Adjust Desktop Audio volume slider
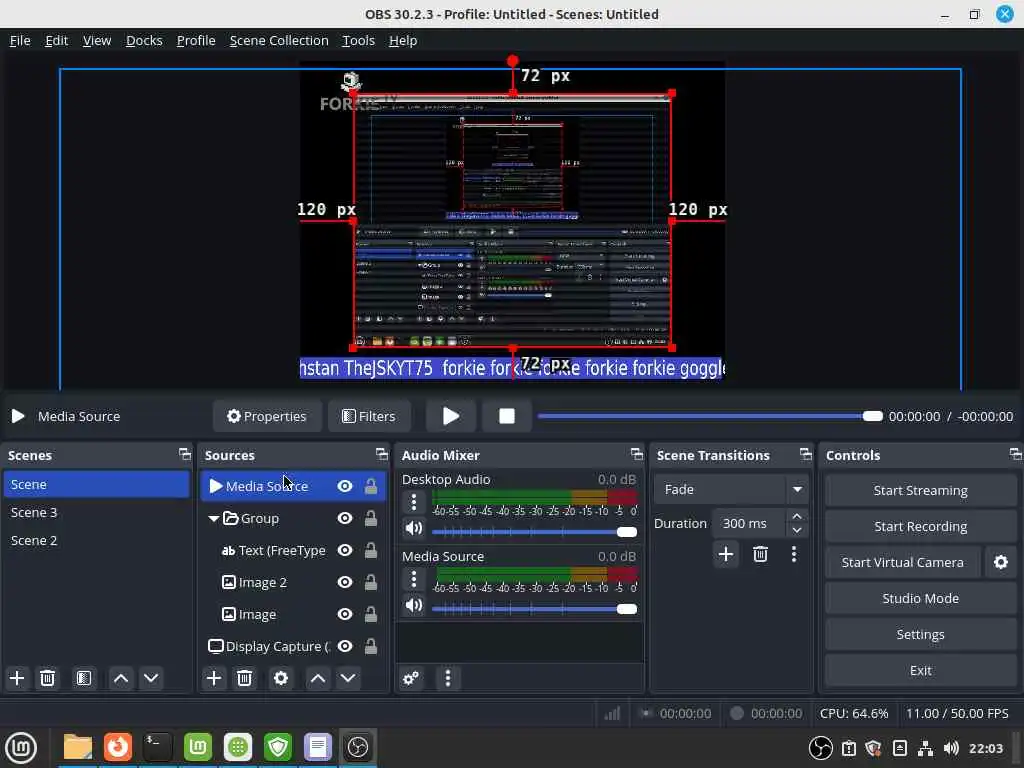The height and width of the screenshot is (768, 1024). (x=534, y=532)
